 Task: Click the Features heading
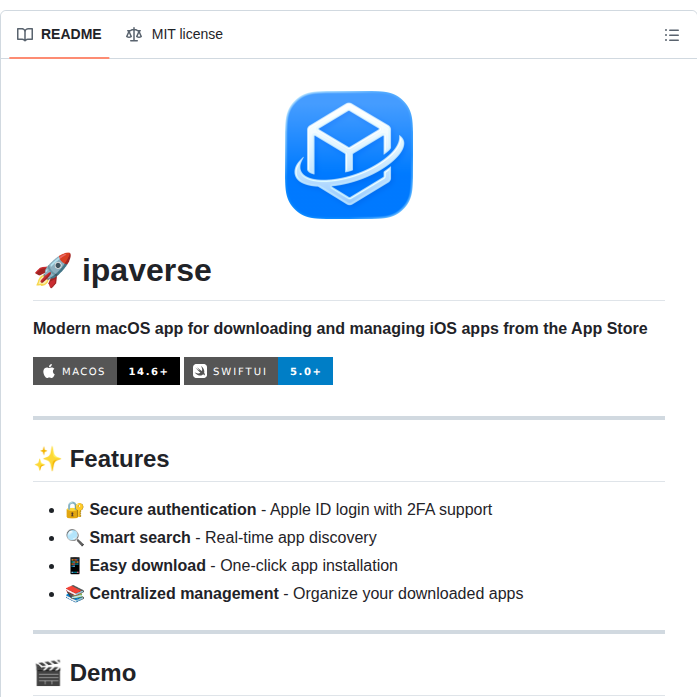tap(119, 459)
